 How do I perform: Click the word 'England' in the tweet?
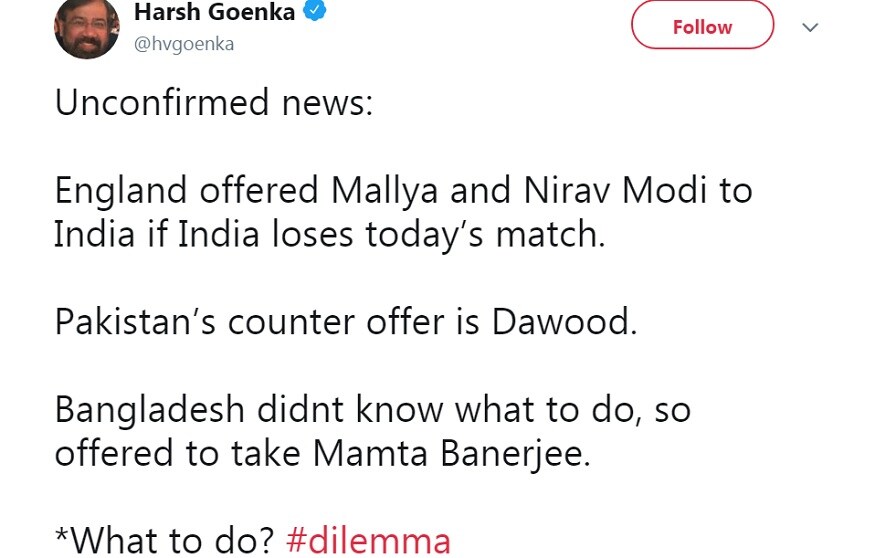tap(121, 190)
